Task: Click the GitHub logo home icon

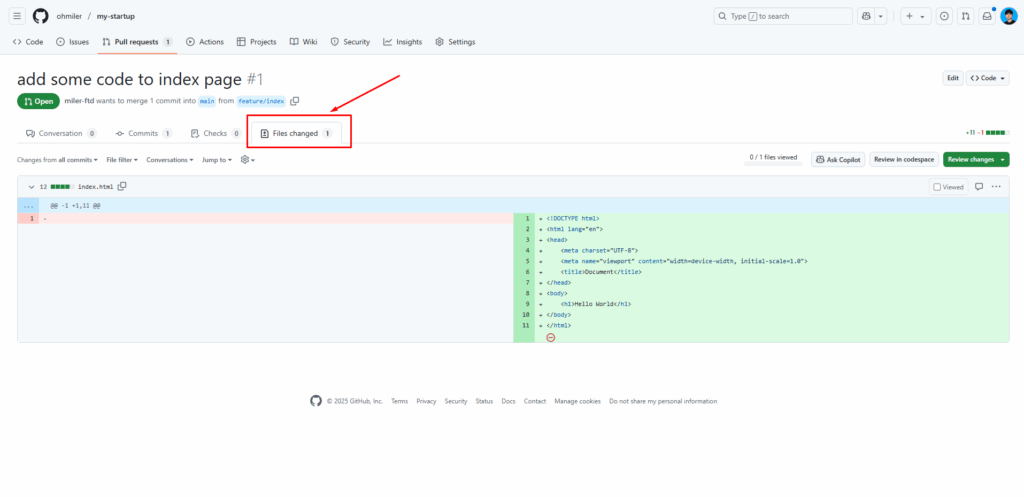Action: click(40, 16)
